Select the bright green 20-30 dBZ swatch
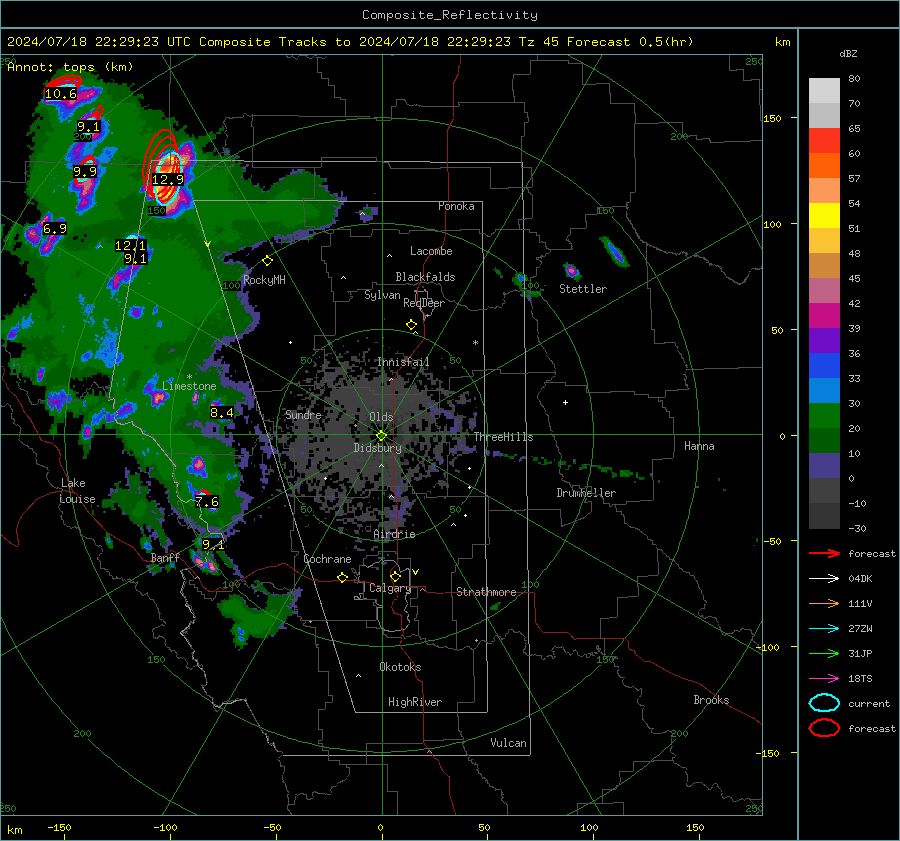This screenshot has width=900, height=841. [824, 416]
